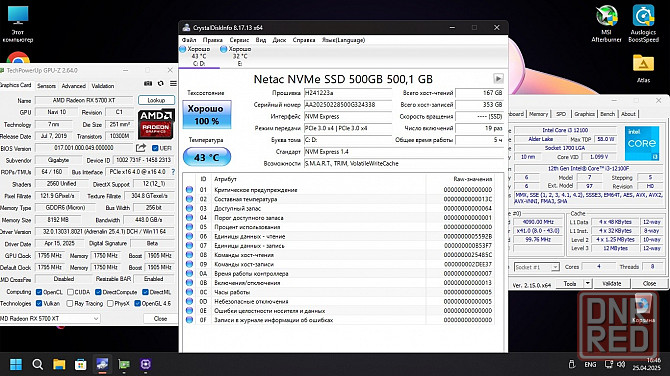Toggle the DirectCompute checkbox
670x376 pixels.
point(98,292)
